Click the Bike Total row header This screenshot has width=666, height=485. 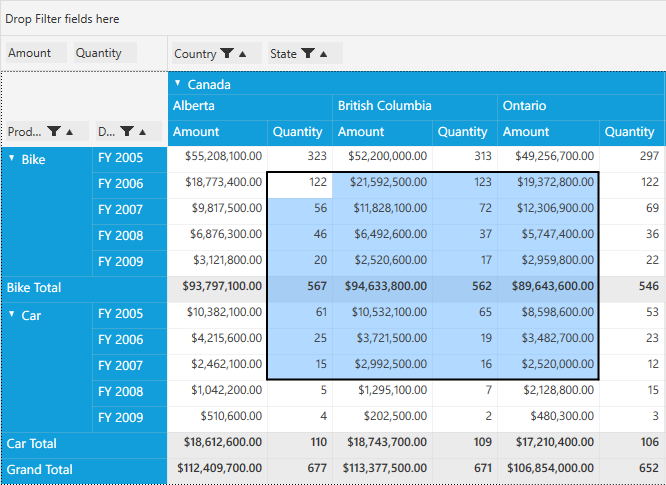coord(34,288)
